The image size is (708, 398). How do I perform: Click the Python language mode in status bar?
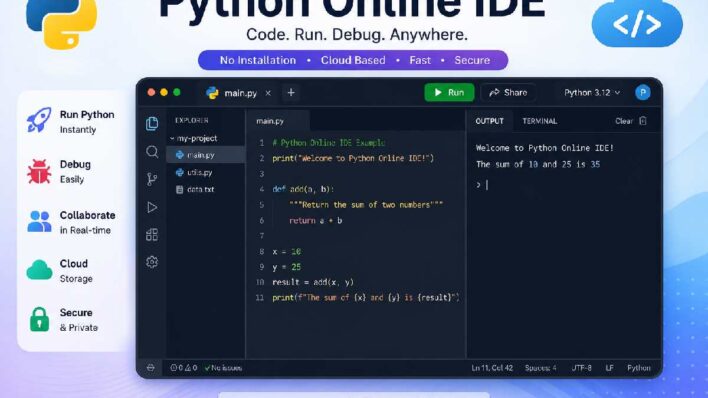pos(638,368)
